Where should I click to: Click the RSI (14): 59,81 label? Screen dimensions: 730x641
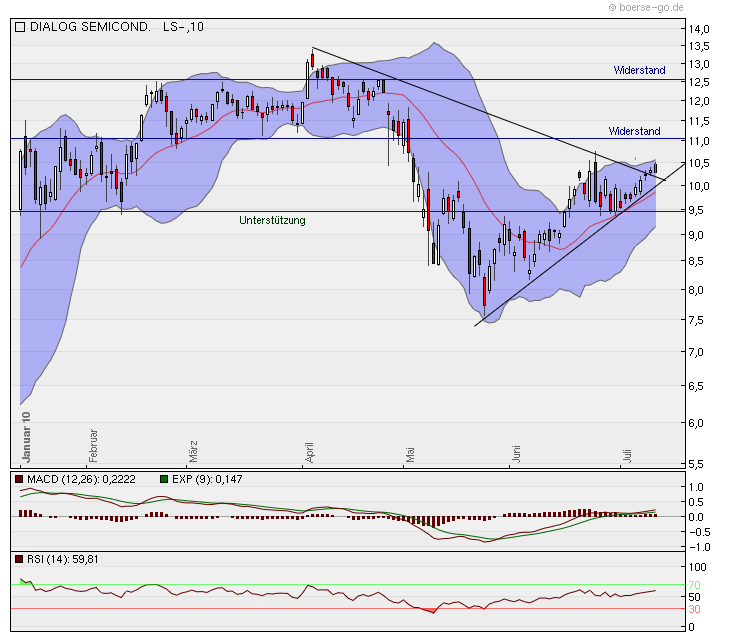[63, 559]
